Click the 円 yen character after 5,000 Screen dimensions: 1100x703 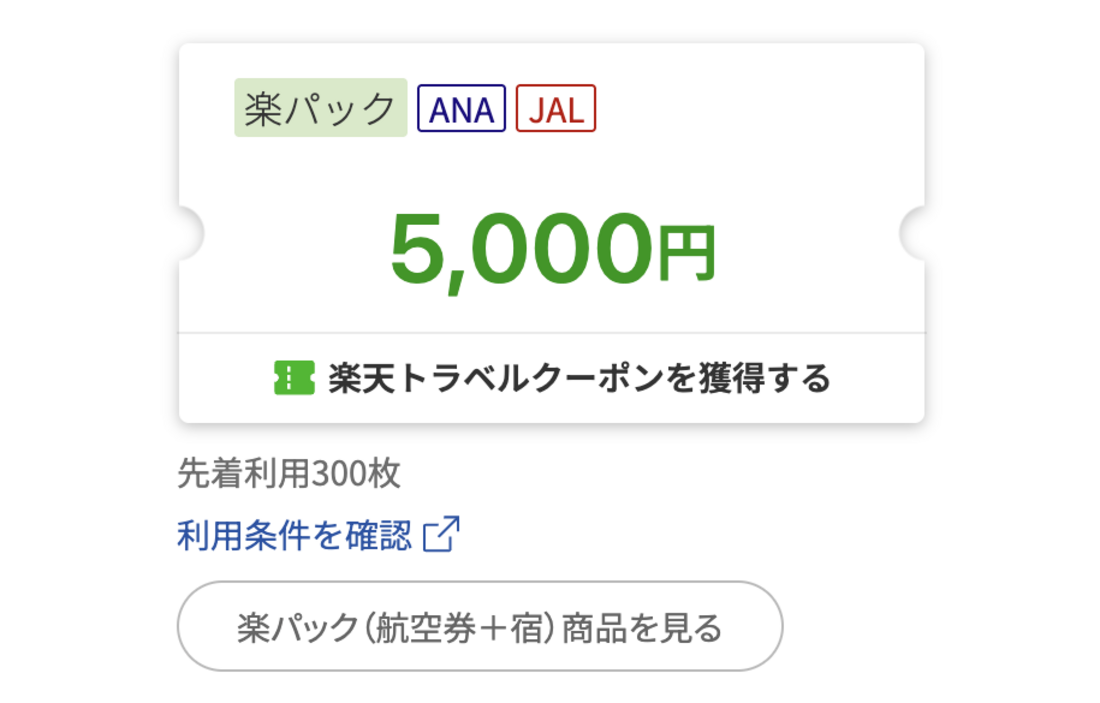(687, 253)
